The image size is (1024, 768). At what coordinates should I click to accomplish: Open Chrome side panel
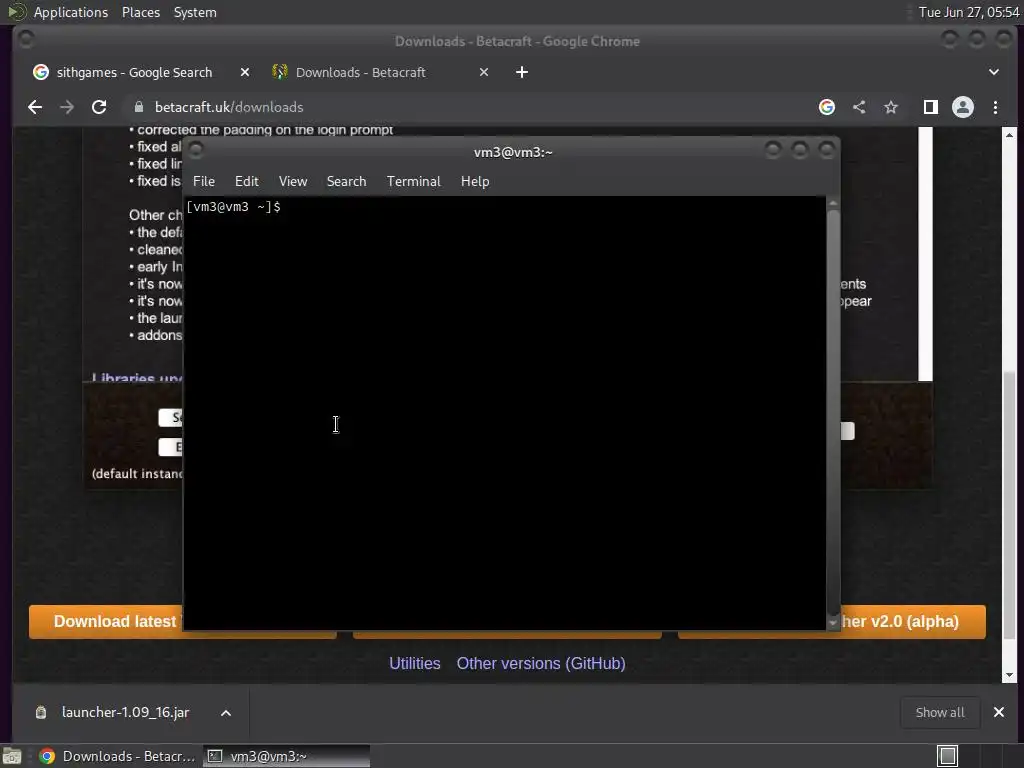[931, 107]
